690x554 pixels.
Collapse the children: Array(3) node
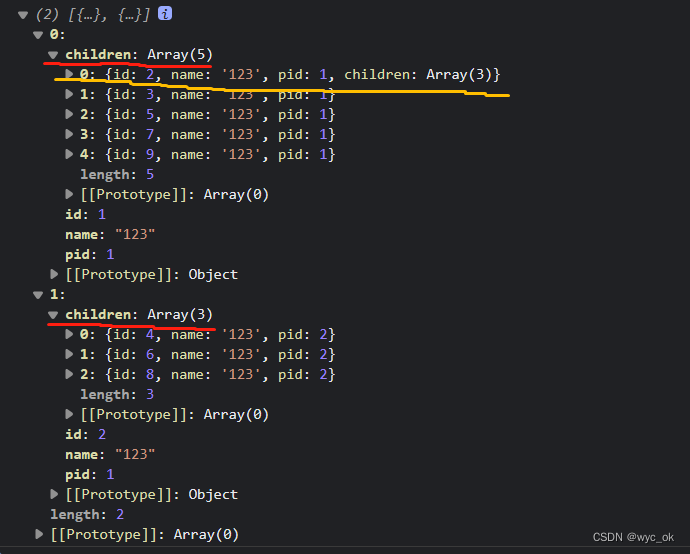click(53, 315)
